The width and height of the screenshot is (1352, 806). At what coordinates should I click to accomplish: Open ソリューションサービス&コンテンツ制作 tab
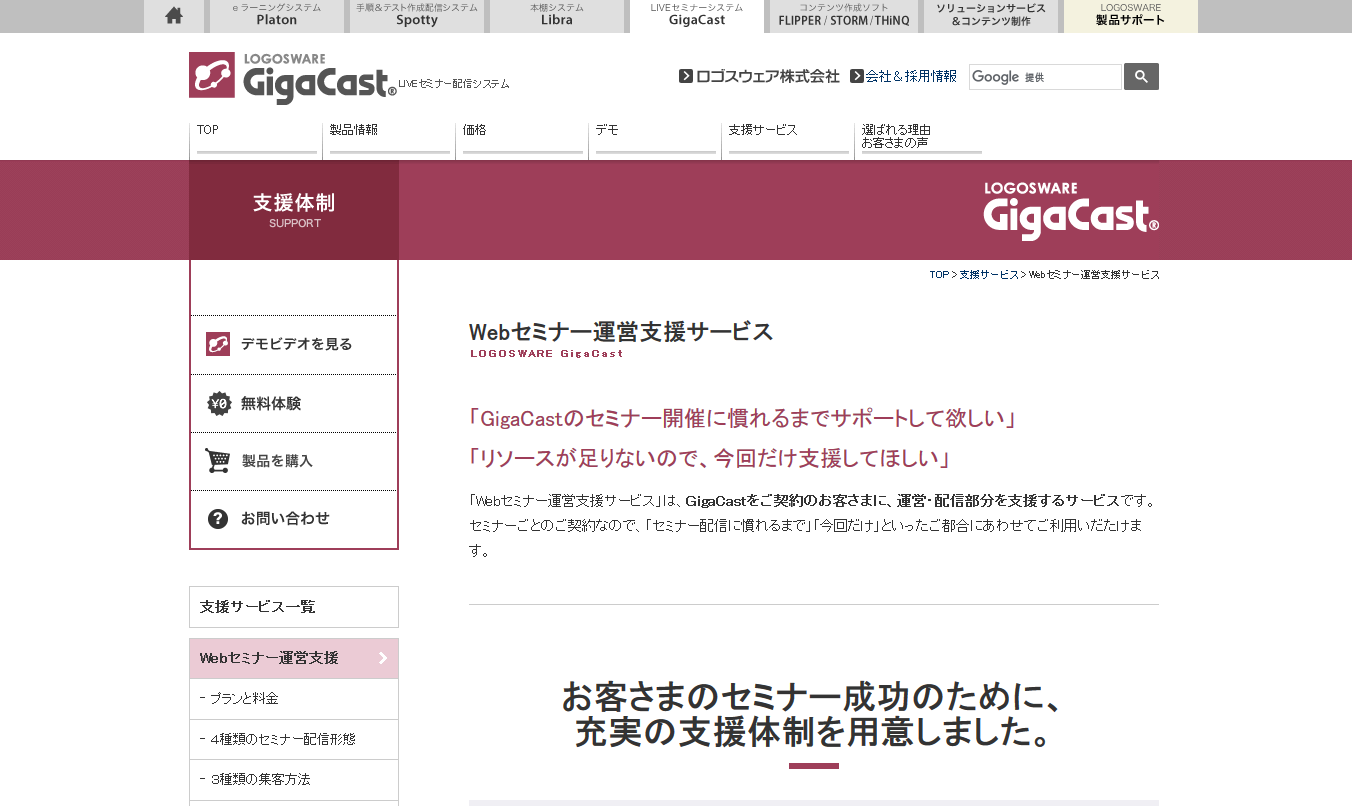coord(991,16)
